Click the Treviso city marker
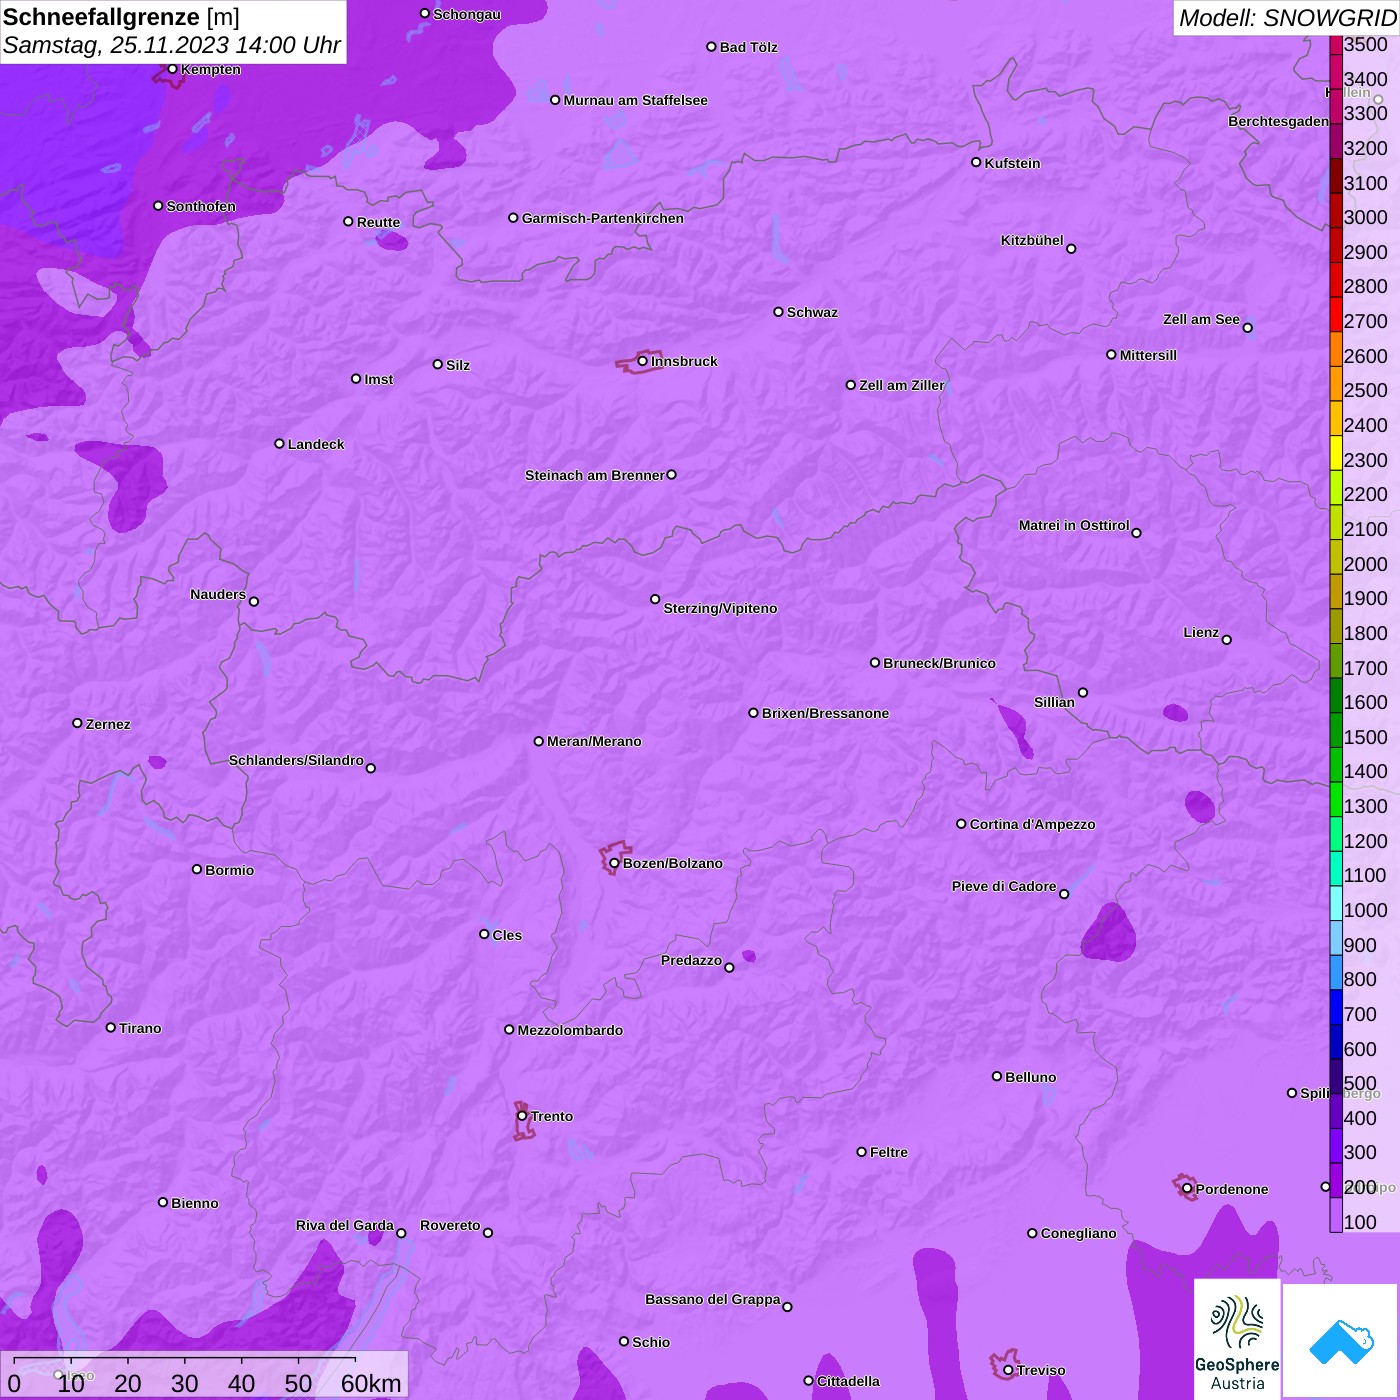1400x1400 pixels. click(x=1008, y=1370)
